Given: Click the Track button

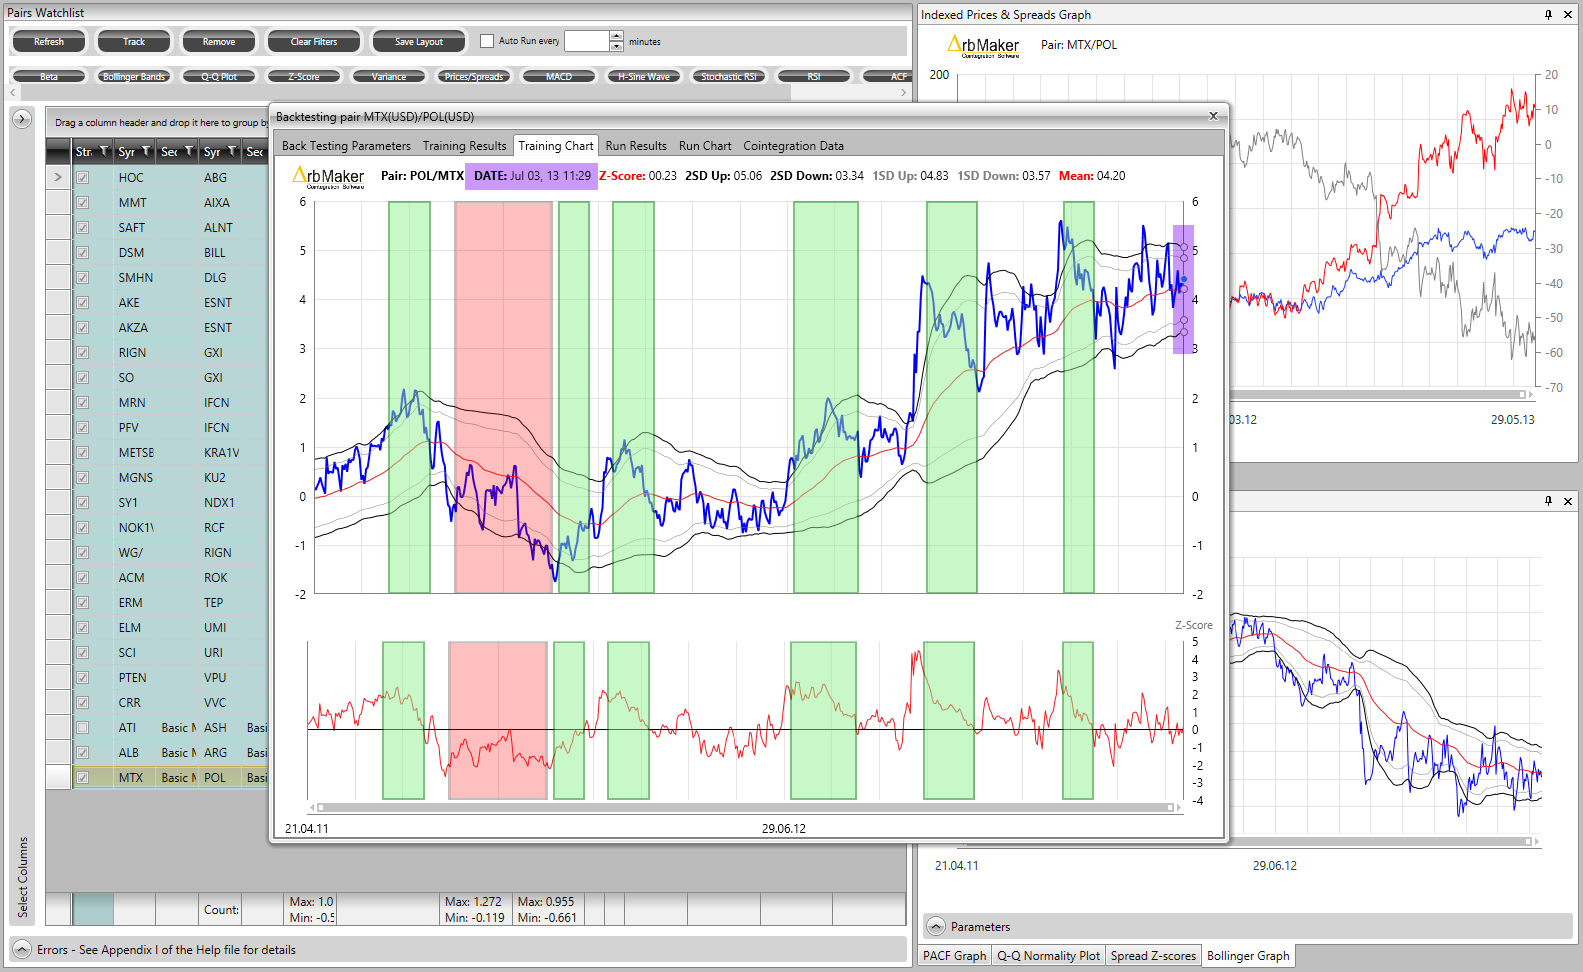Looking at the screenshot, I should tap(134, 42).
